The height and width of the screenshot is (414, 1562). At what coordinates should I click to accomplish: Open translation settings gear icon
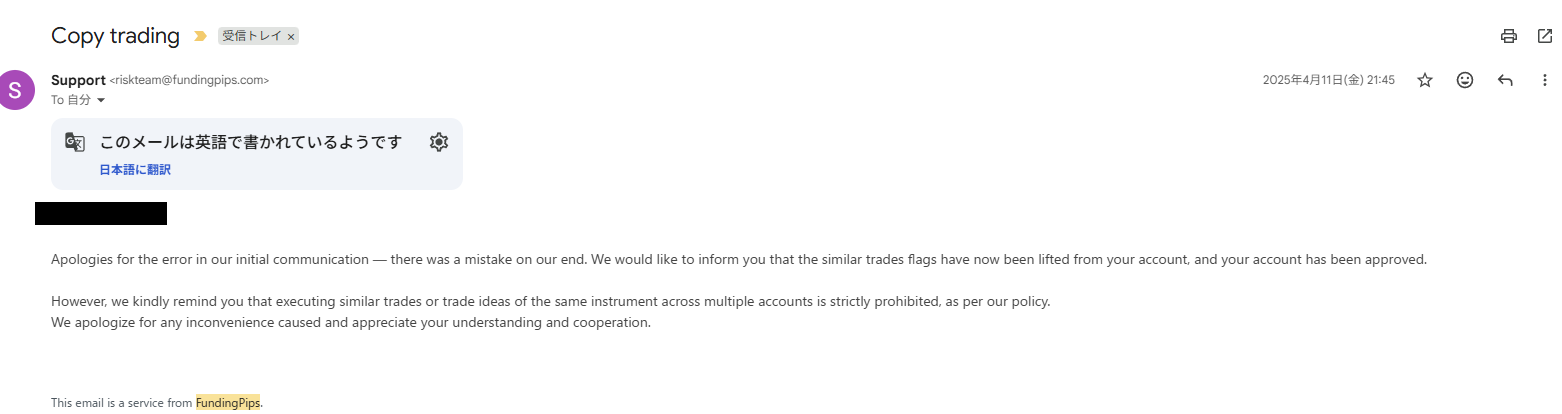tap(438, 142)
